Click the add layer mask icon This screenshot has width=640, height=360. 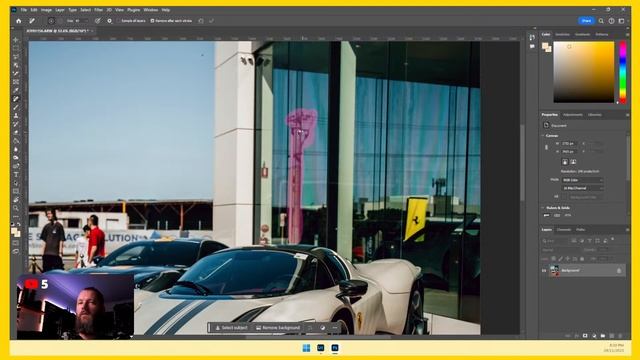[585, 336]
